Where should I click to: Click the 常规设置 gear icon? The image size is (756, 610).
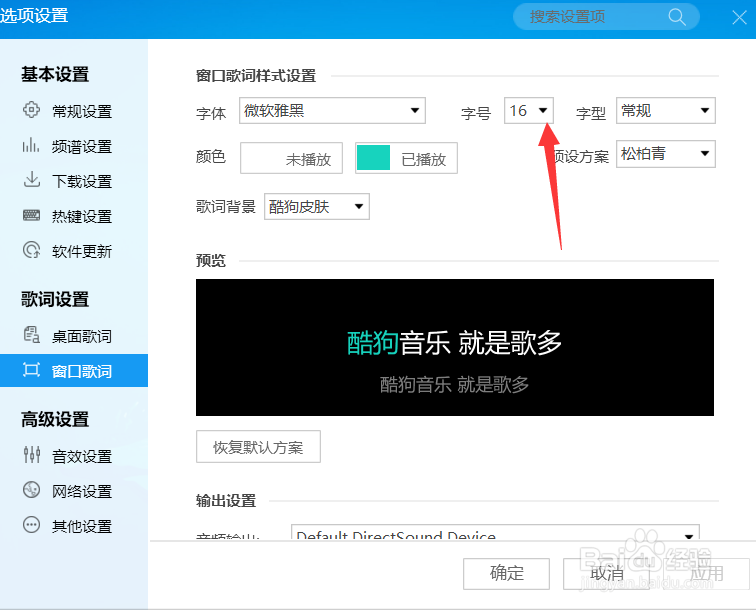[x=31, y=110]
